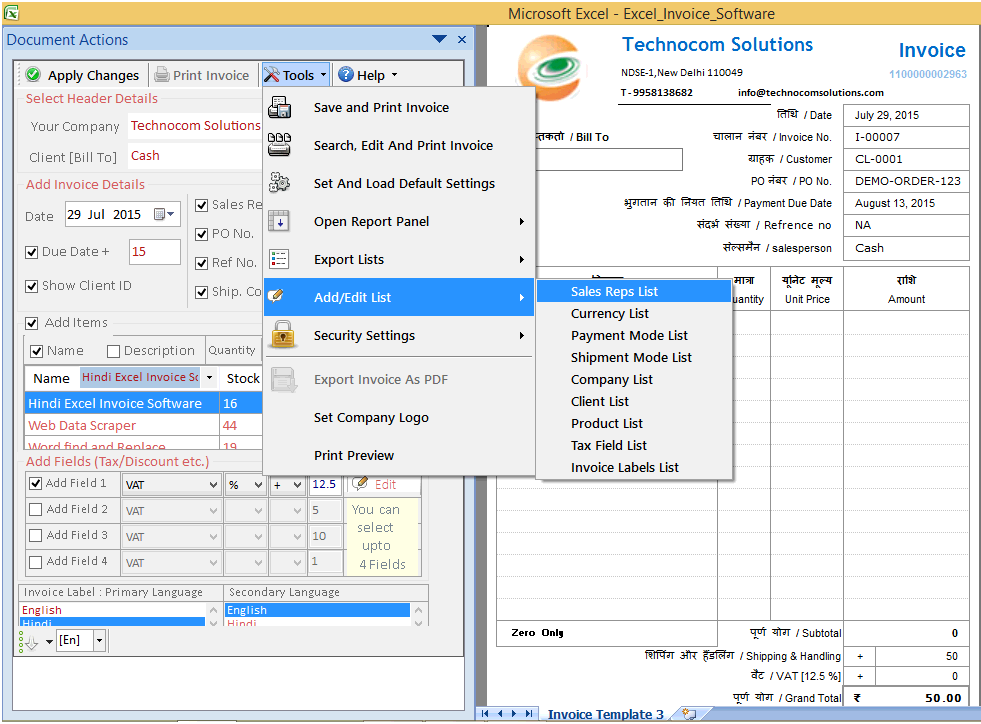Click the Due Date days field showing 15
The width and height of the screenshot is (981, 724).
[x=155, y=252]
